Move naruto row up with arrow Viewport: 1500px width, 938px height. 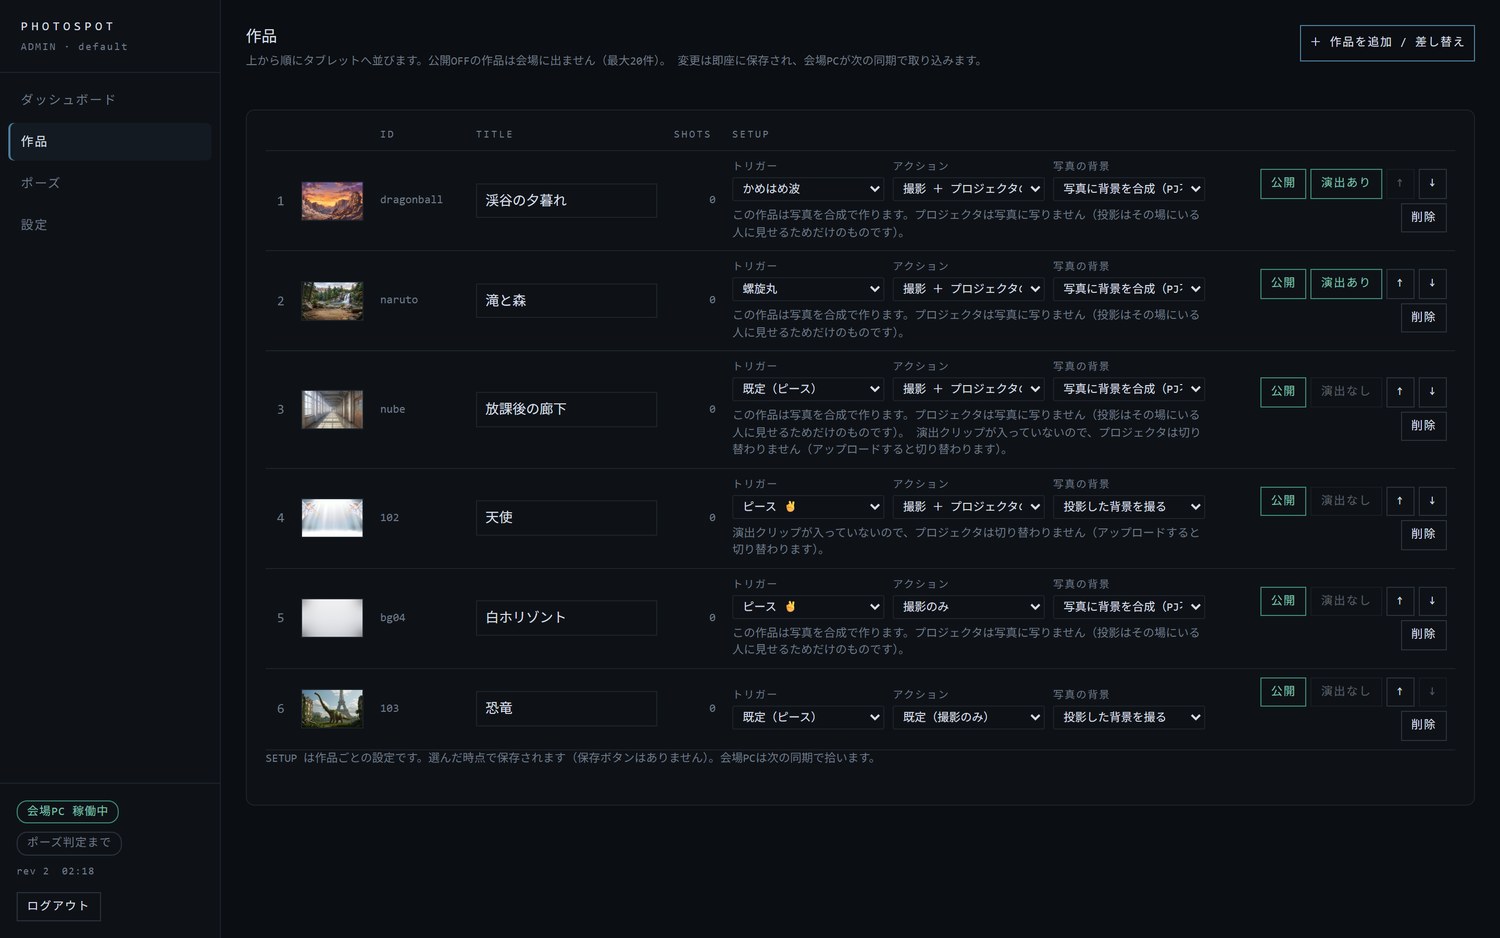click(x=1399, y=283)
